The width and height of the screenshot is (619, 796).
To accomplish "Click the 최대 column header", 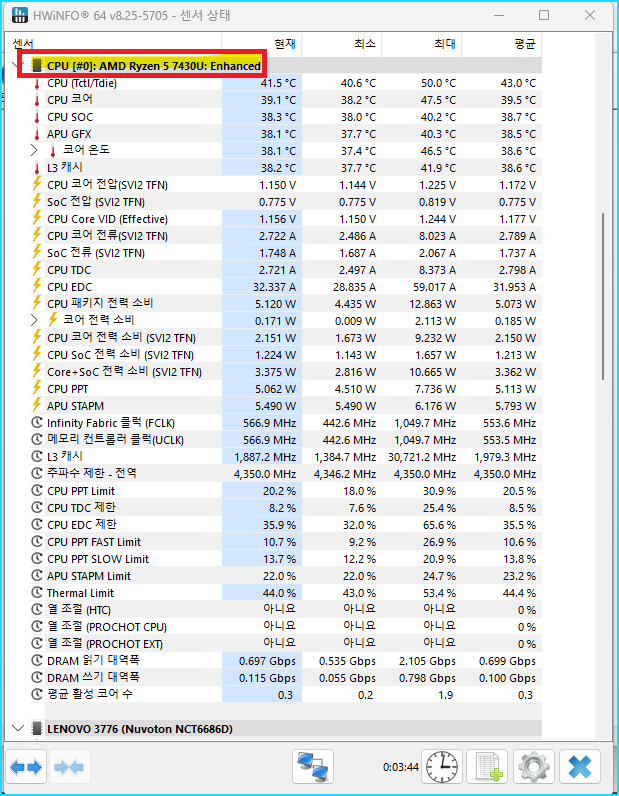I will (421, 44).
